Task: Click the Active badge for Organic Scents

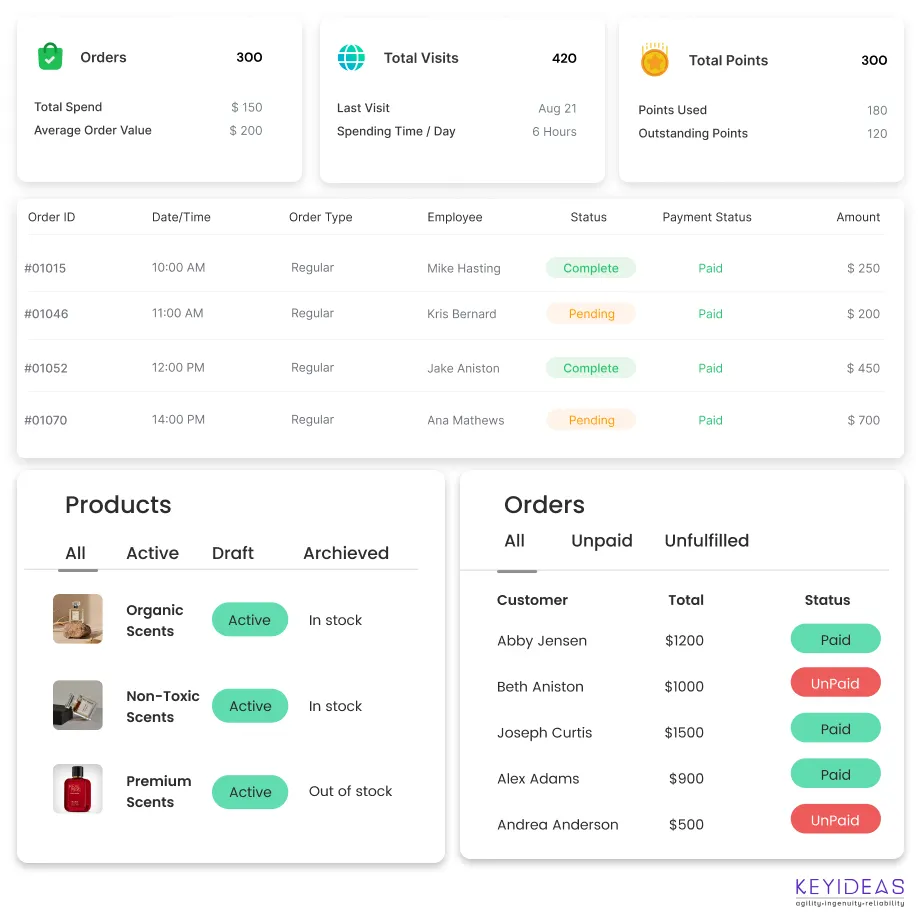Action: coord(250,620)
